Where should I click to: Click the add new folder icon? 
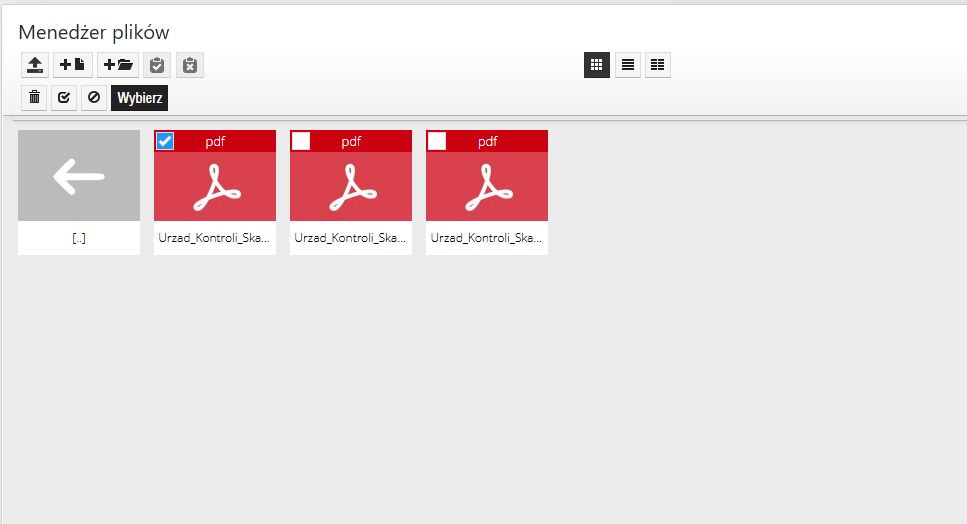pyautogui.click(x=118, y=66)
